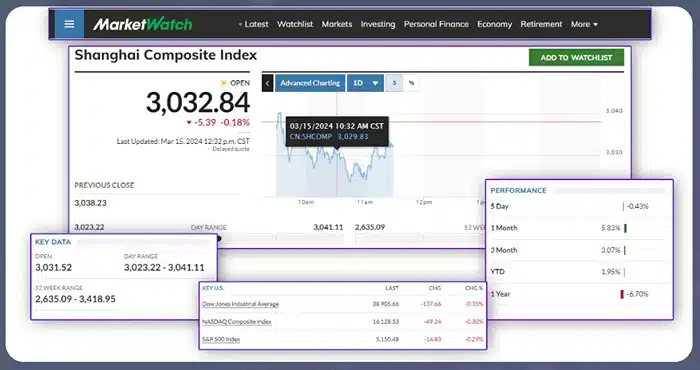Open Advanced Charting
This screenshot has width=700, height=370.
[310, 83]
